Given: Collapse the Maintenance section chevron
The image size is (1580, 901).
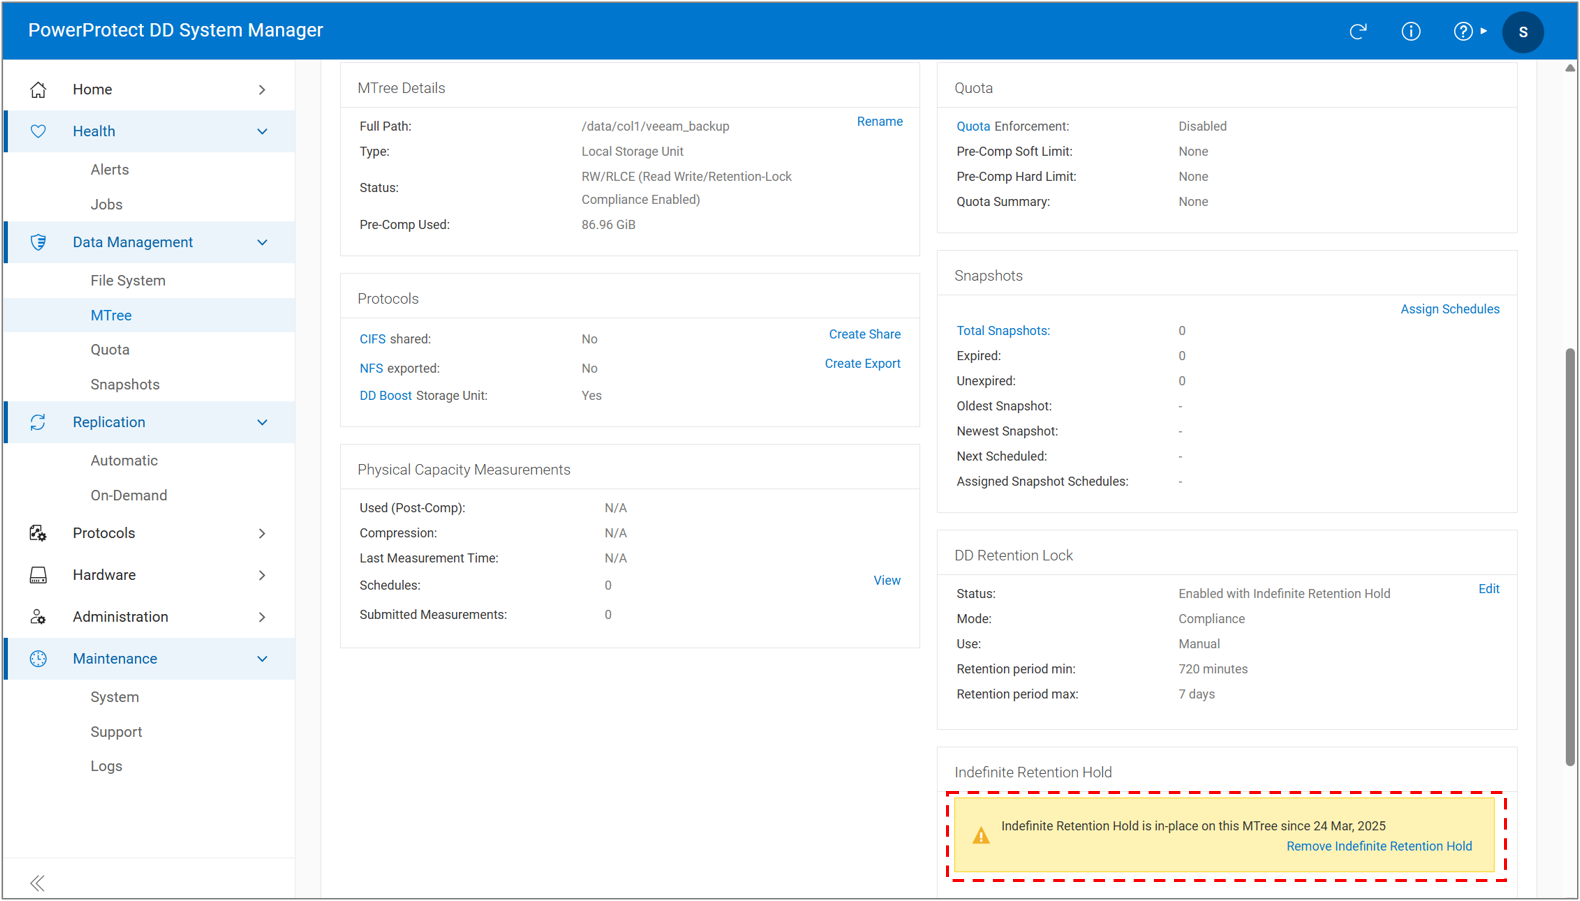Looking at the screenshot, I should (262, 659).
